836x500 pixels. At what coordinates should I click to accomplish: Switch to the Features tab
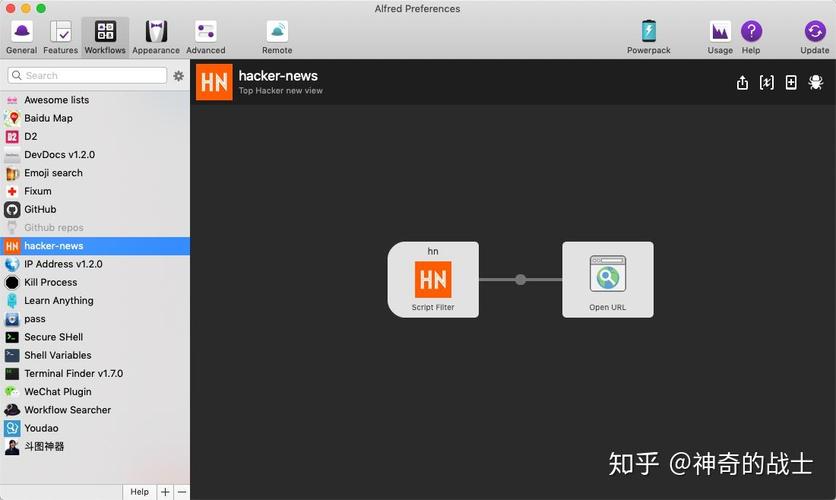[60, 37]
